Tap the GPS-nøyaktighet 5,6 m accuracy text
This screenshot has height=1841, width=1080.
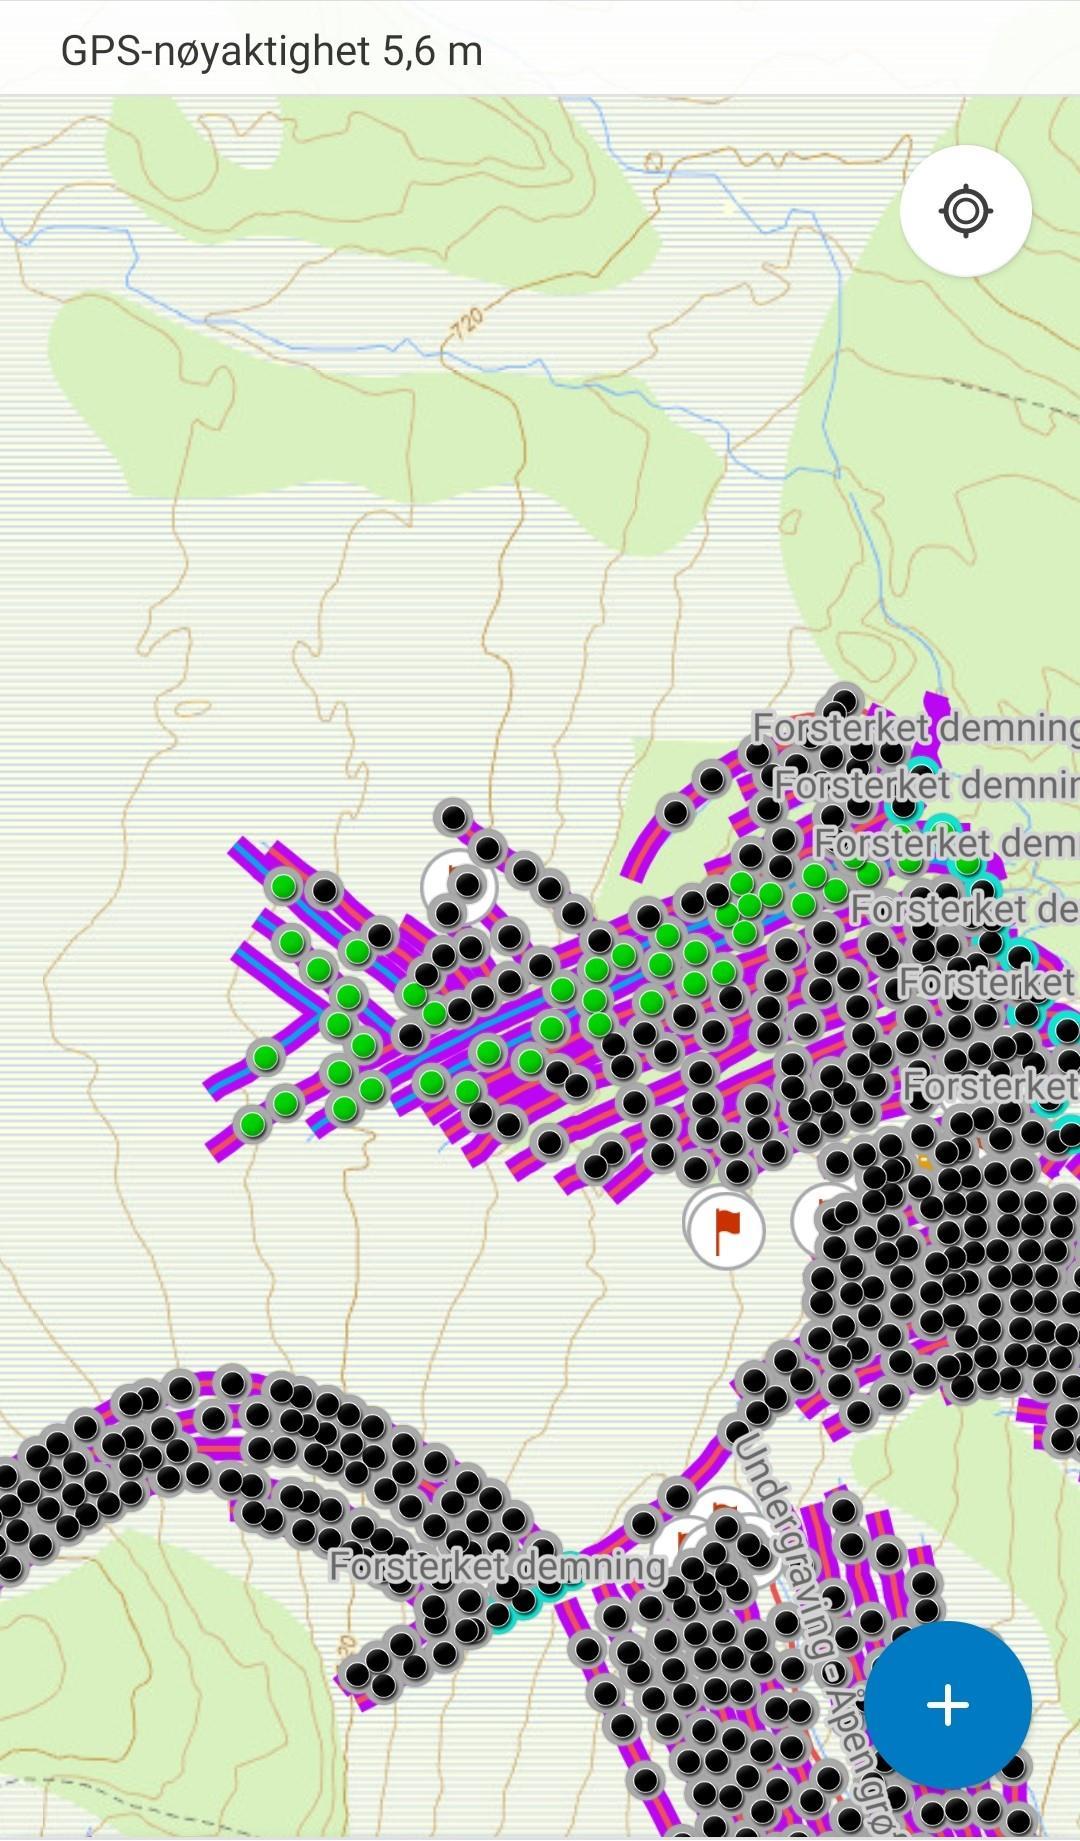[x=271, y=50]
